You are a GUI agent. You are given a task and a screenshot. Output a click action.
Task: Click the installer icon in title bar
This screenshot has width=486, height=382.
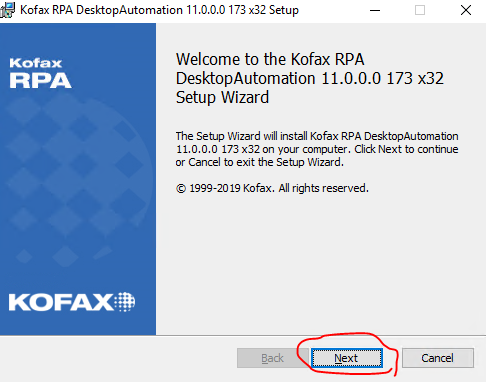click(x=7, y=10)
